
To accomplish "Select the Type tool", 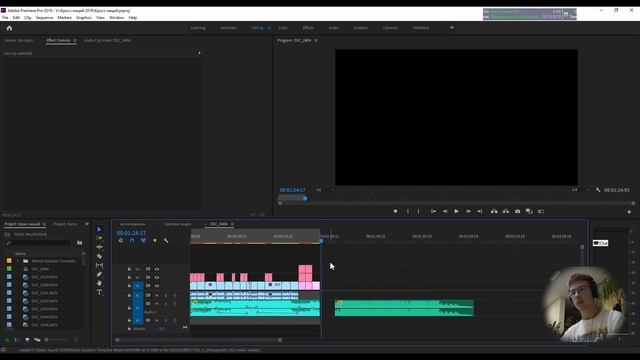I will (99, 292).
